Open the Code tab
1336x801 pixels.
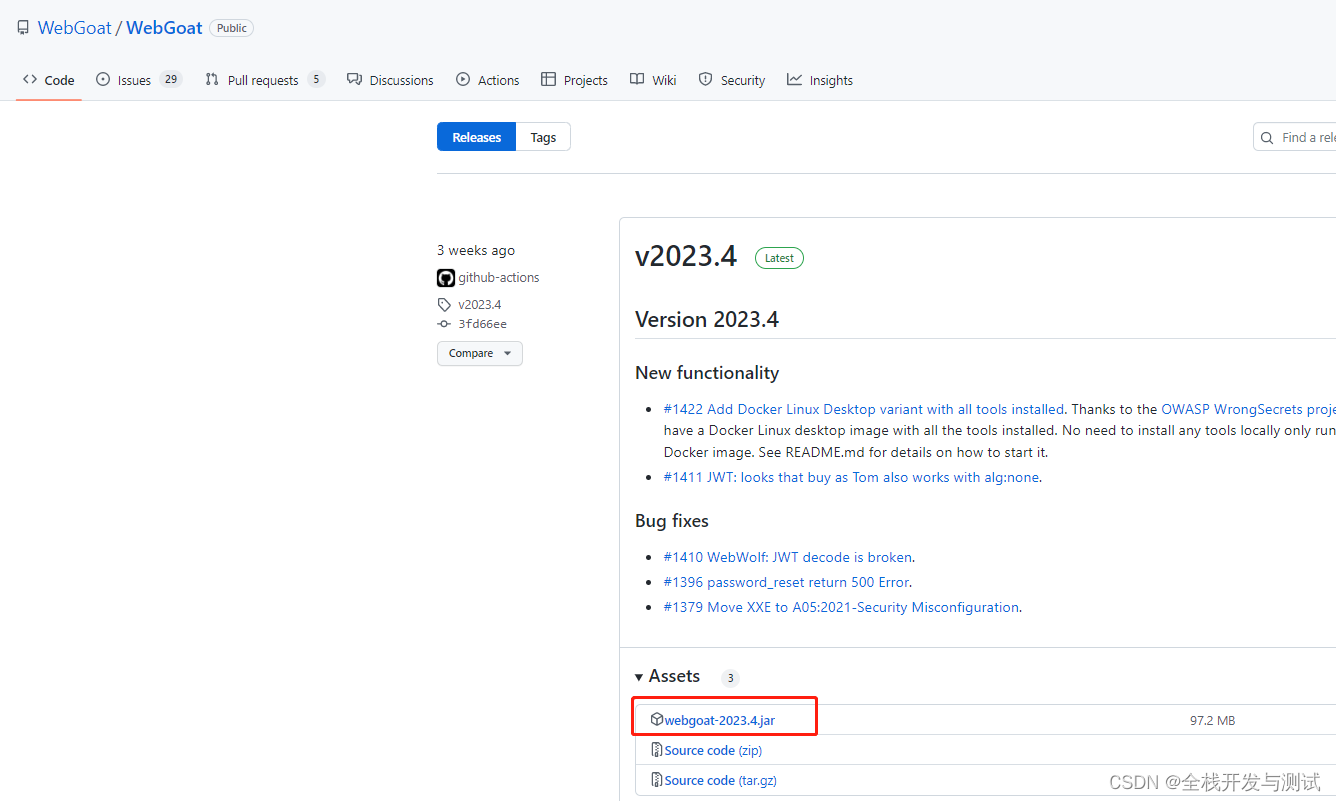(49, 80)
